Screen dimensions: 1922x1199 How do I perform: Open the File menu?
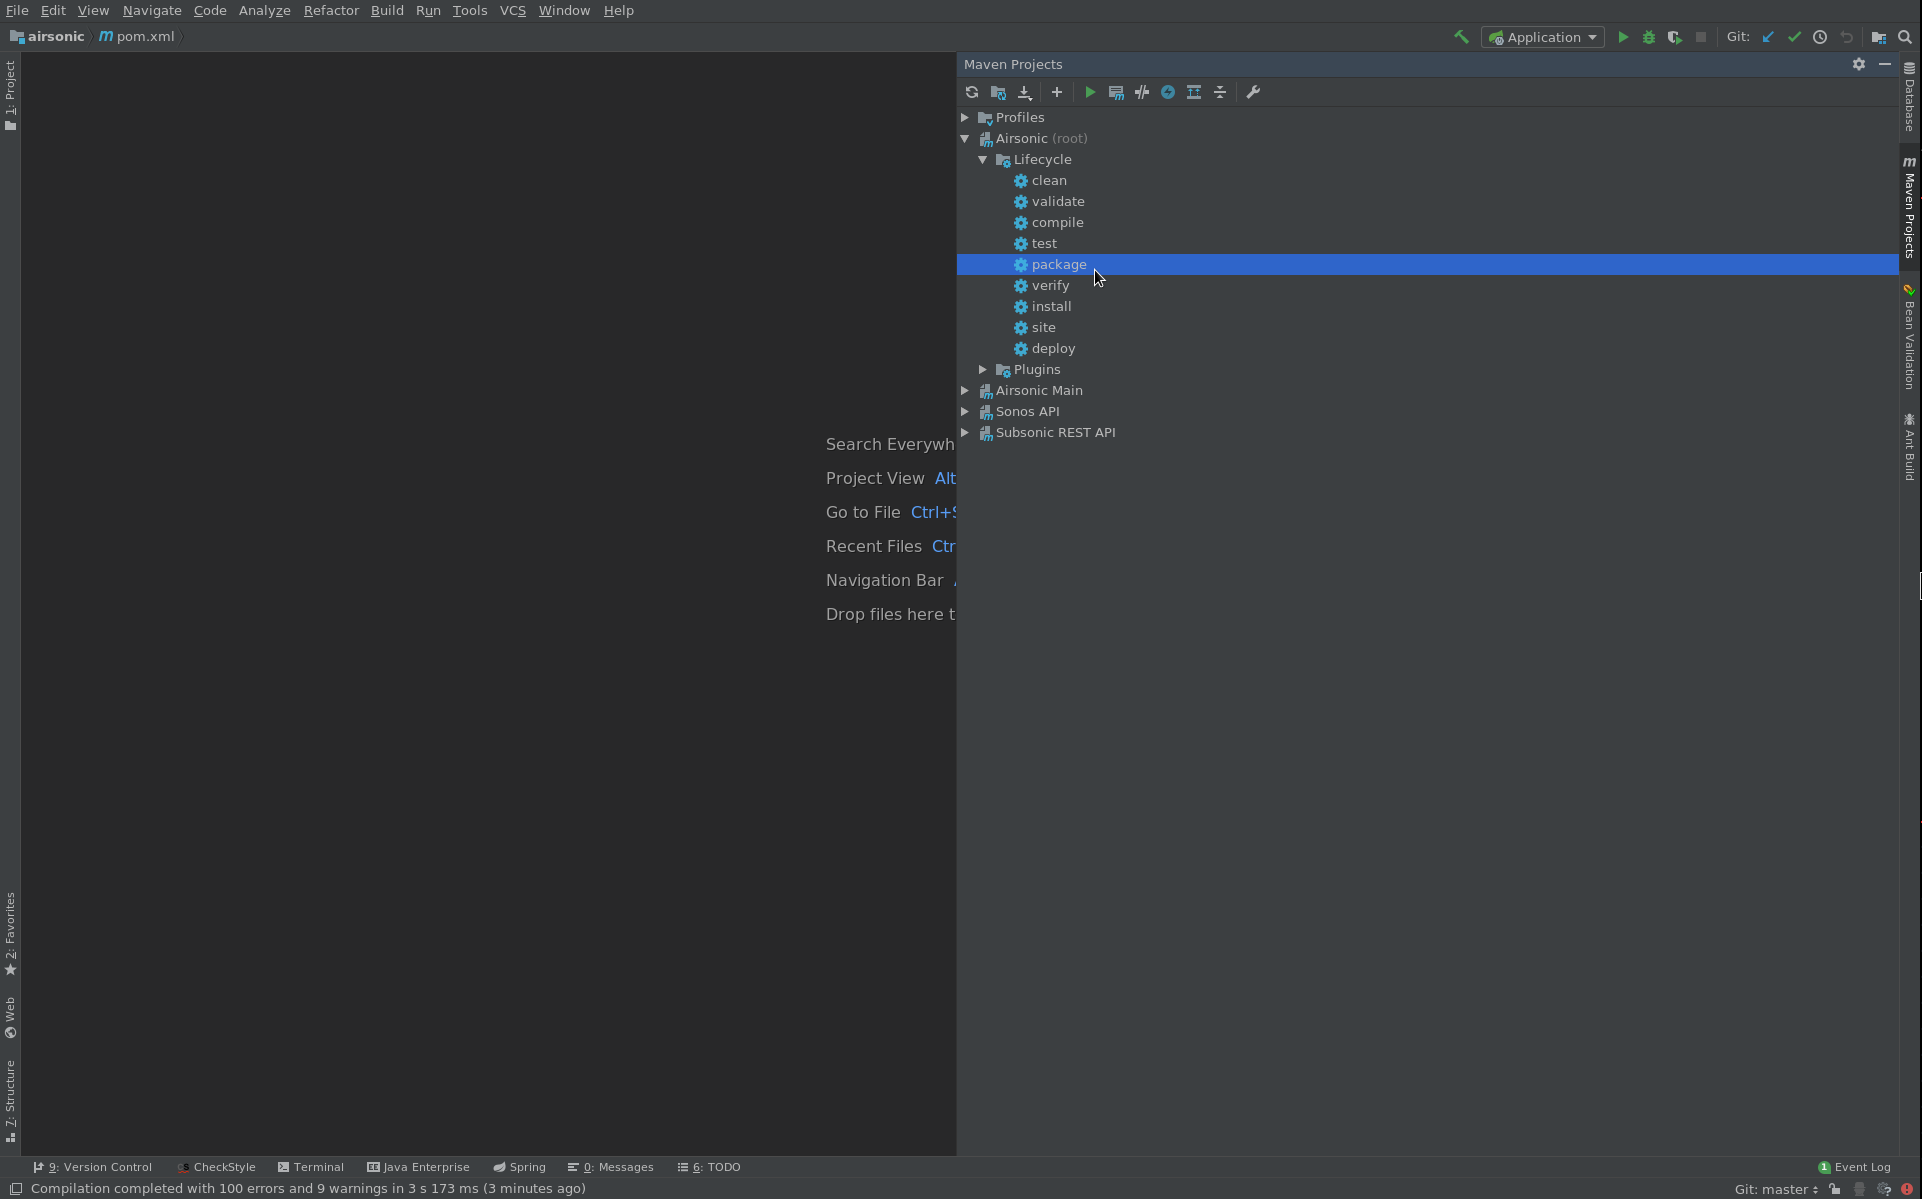[x=17, y=10]
